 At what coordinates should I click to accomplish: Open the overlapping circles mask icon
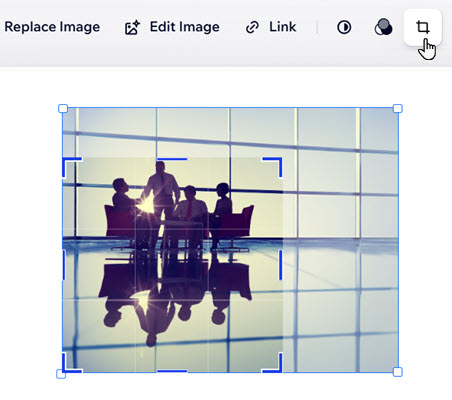[x=383, y=27]
